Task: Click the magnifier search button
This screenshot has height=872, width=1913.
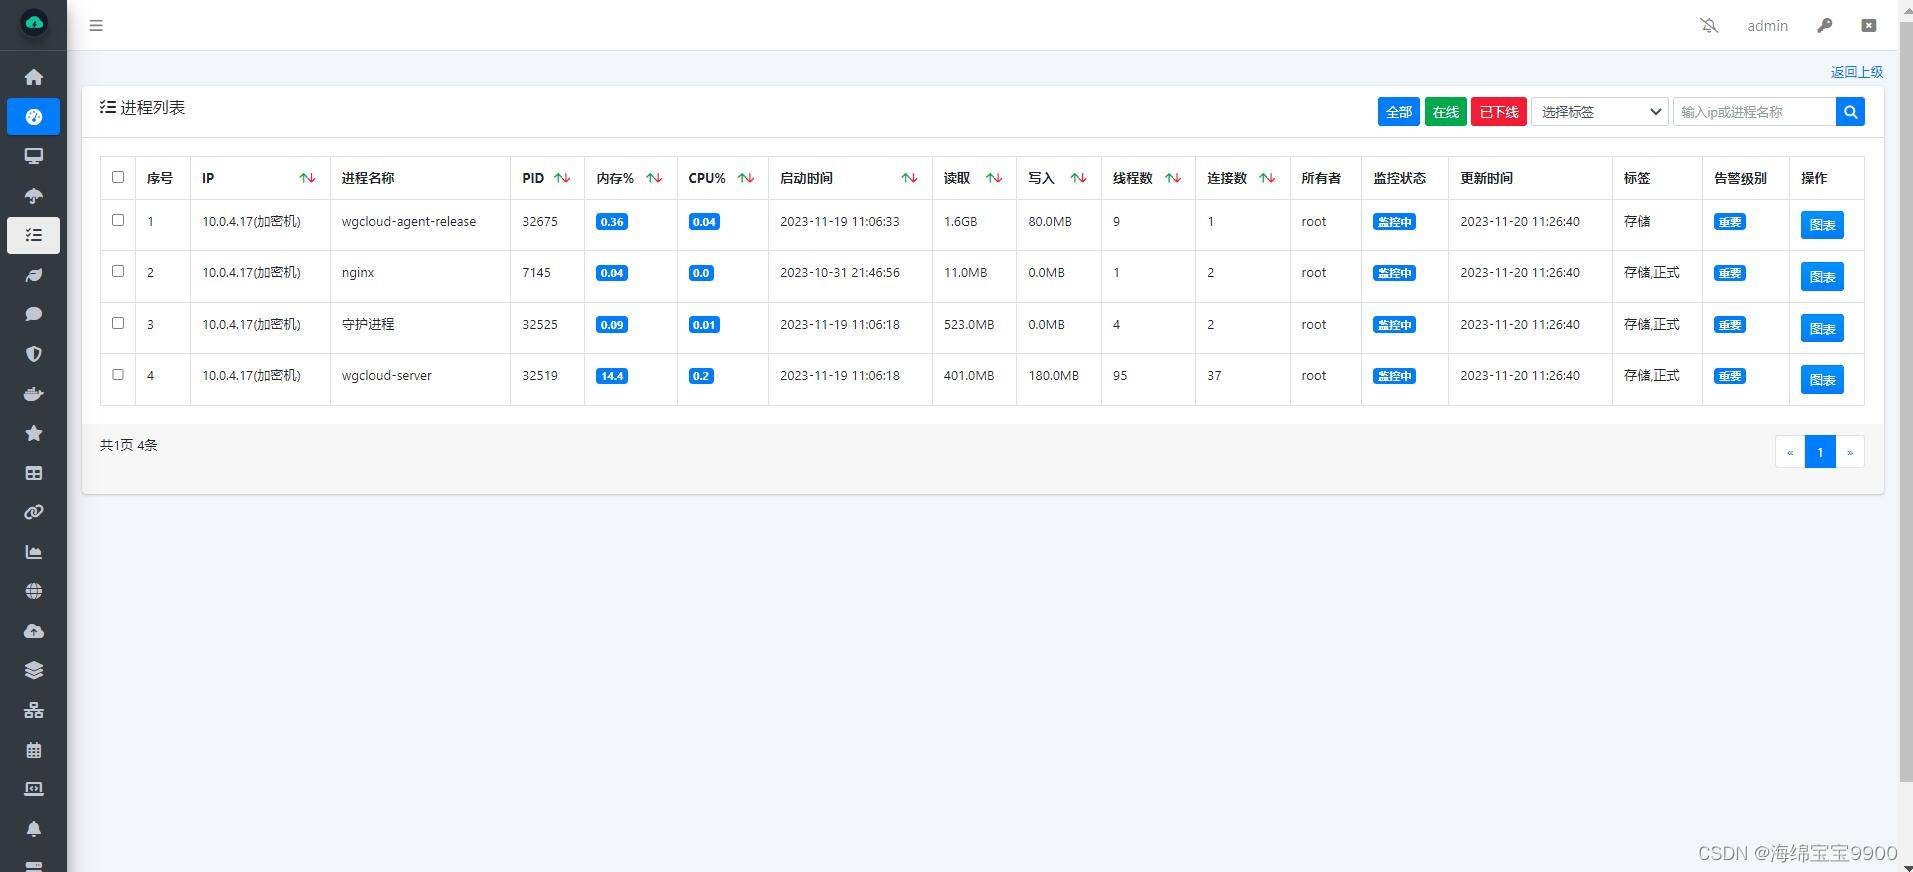Action: tap(1850, 112)
